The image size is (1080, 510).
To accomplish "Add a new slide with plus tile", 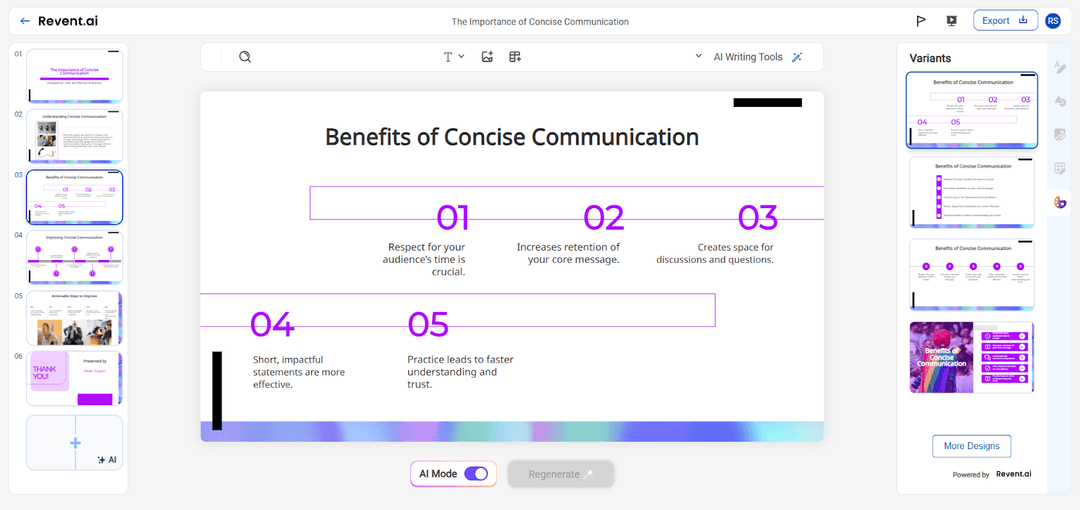I will (75, 443).
